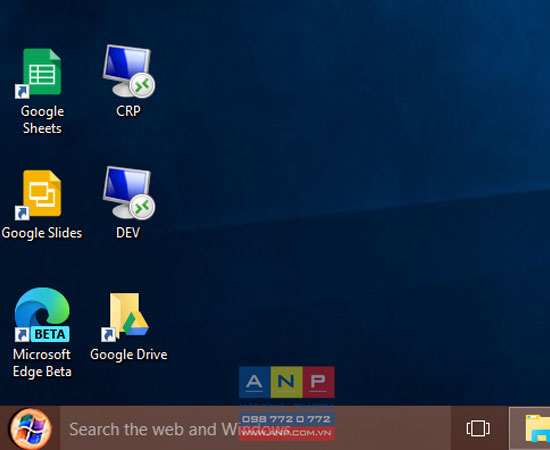This screenshot has height=450, width=550.
Task: Select the green Google Sheets shortcut icon
Action: pos(39,73)
